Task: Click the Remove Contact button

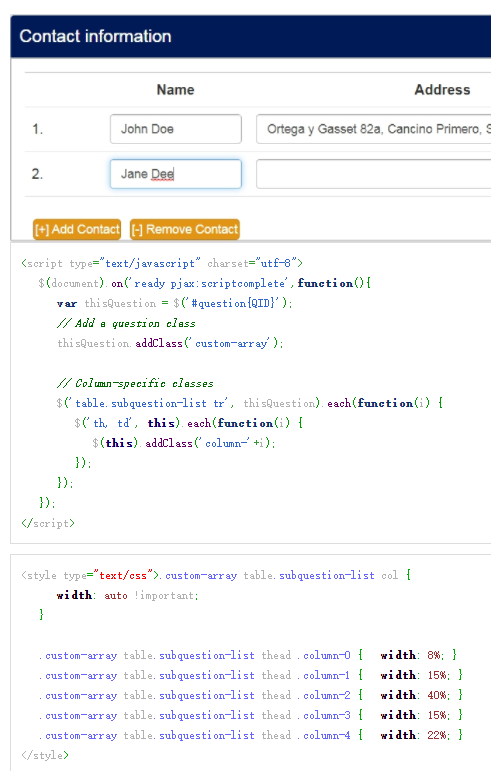Action: [185, 229]
